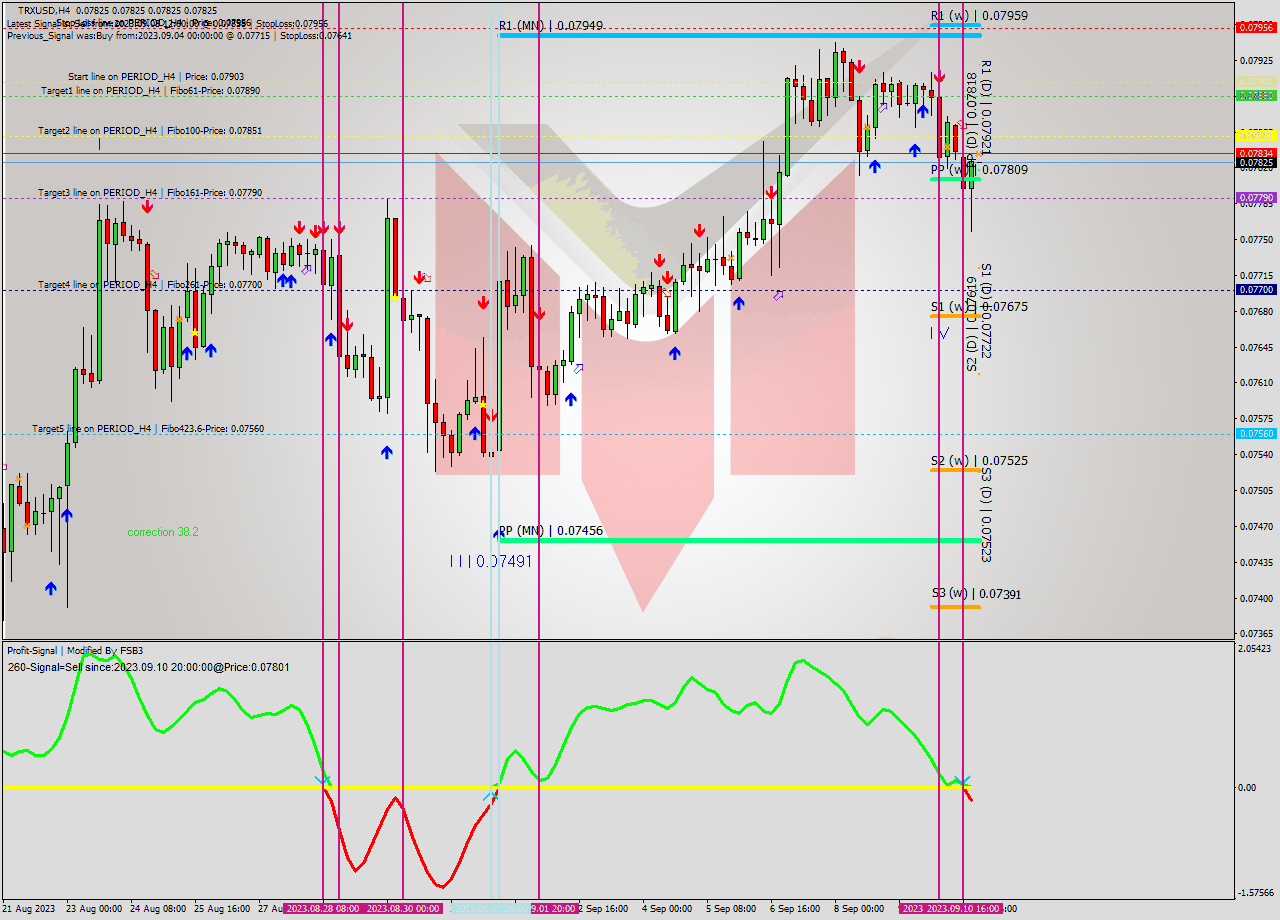
Task: Click the 0.07365 price axis value
Action: pos(1257,634)
